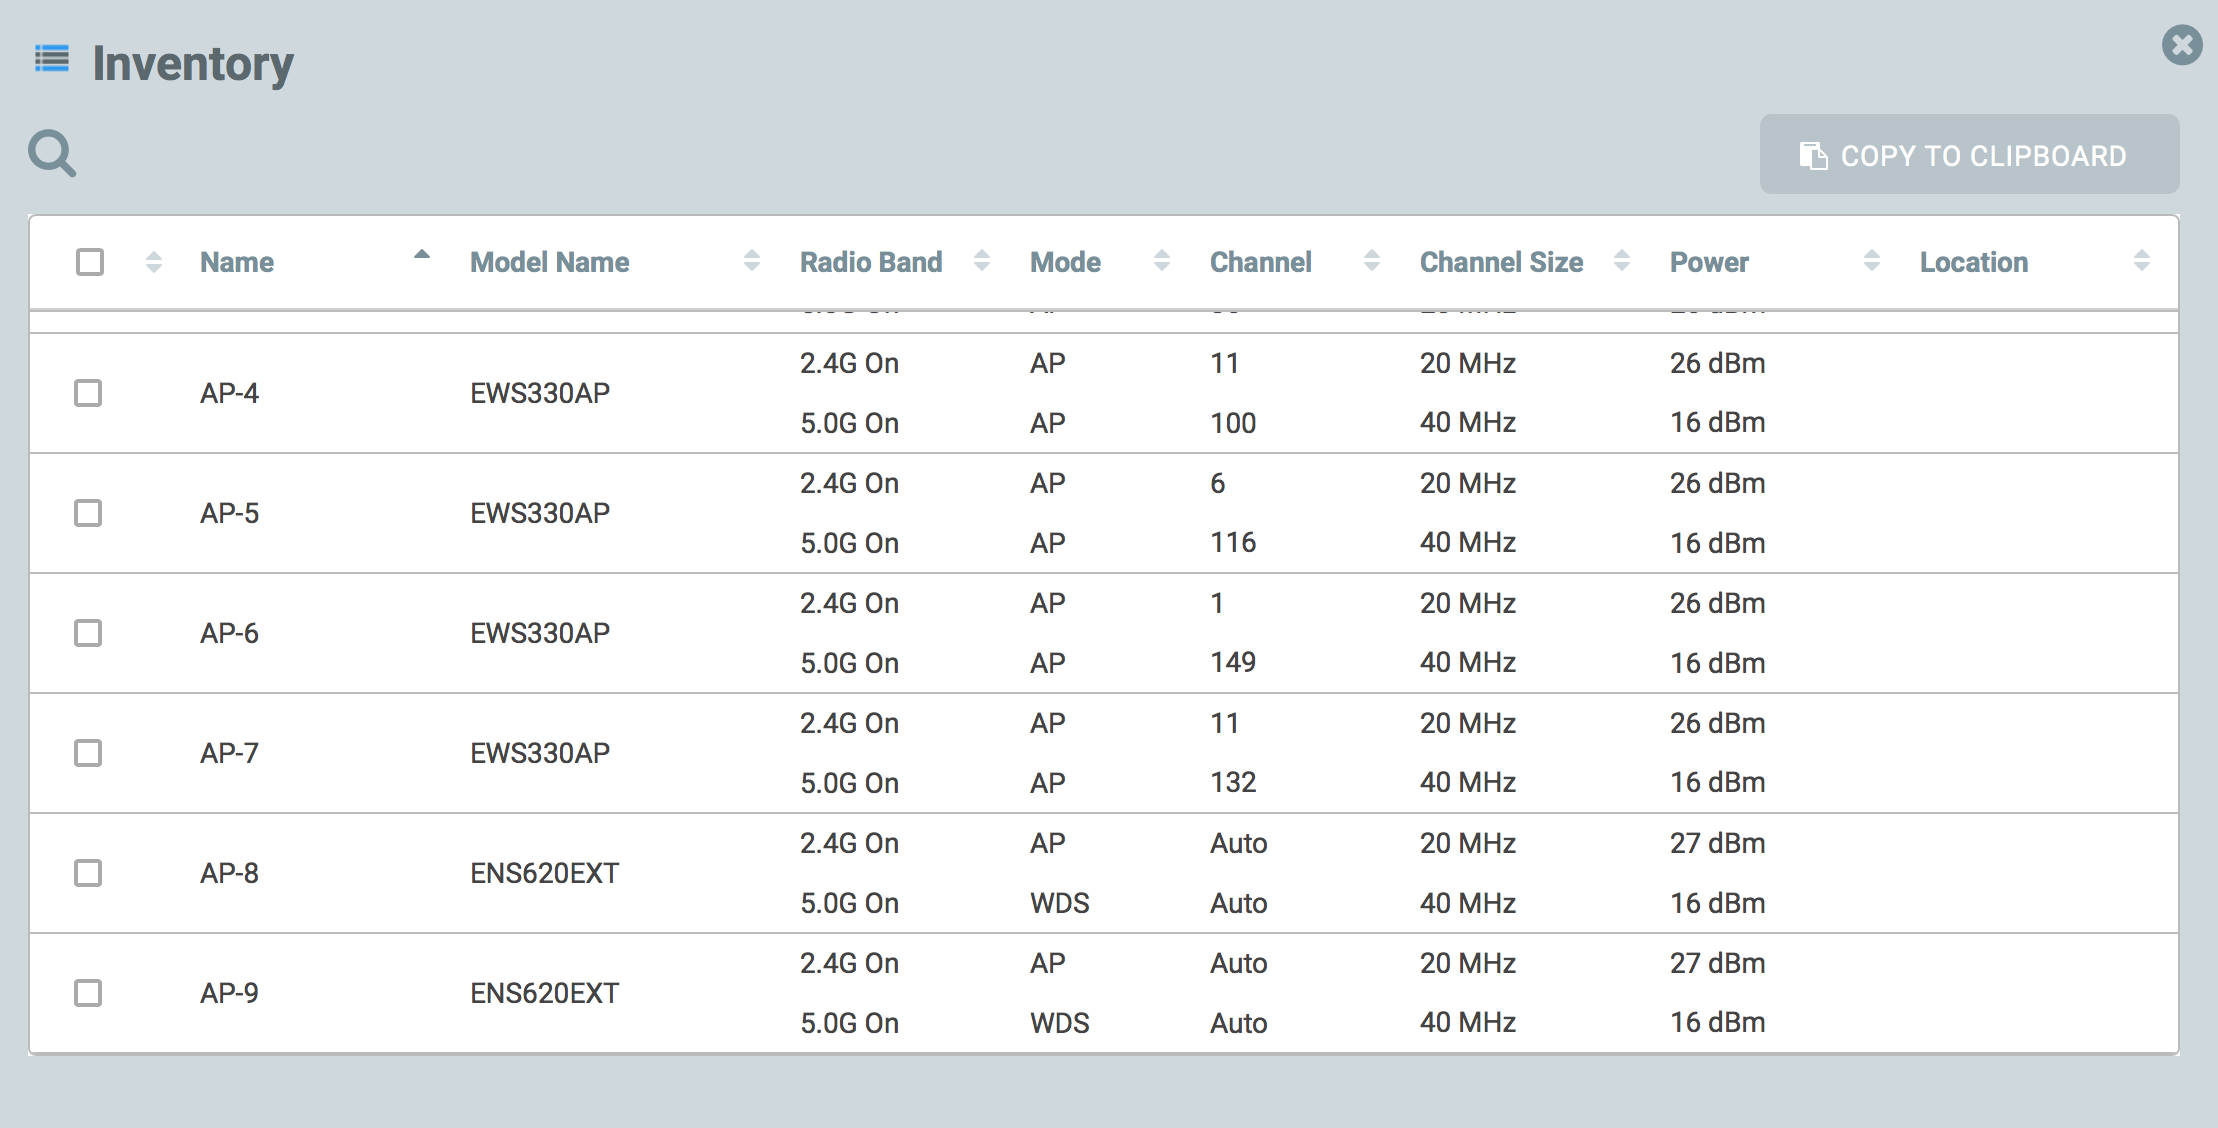Select the AP-9 name cell
Screen dimensions: 2218x1128
229,993
